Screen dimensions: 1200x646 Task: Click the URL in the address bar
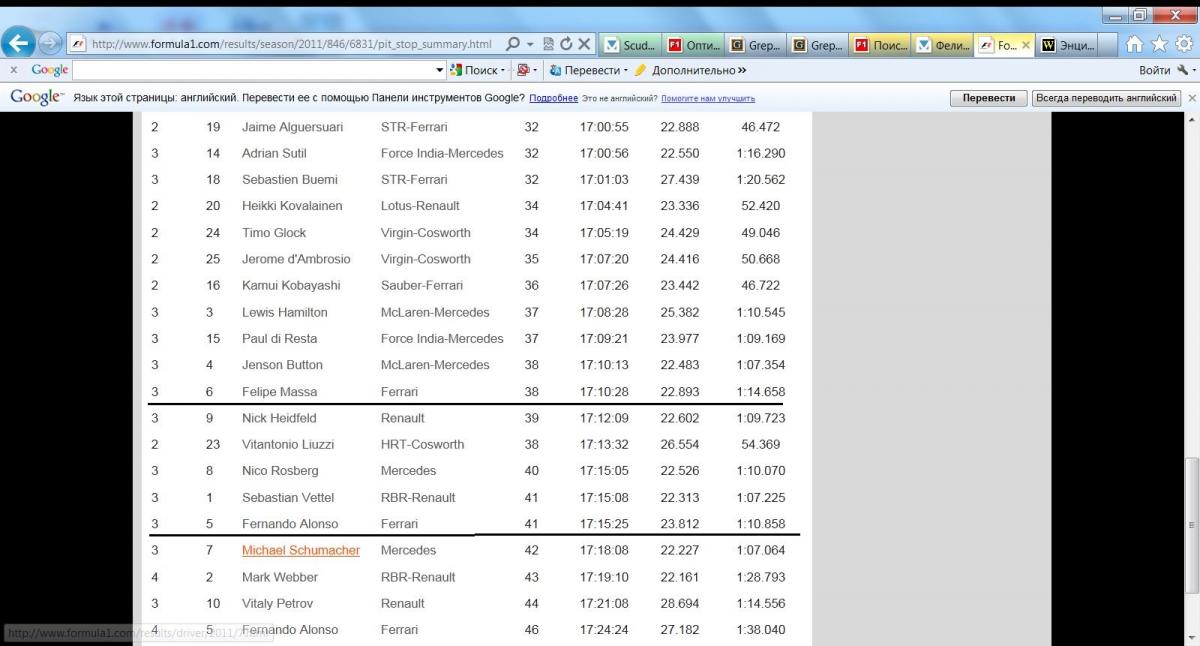point(291,44)
